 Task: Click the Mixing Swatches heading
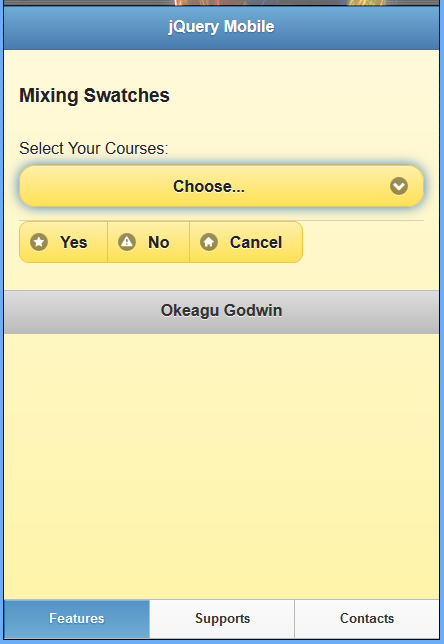[94, 96]
